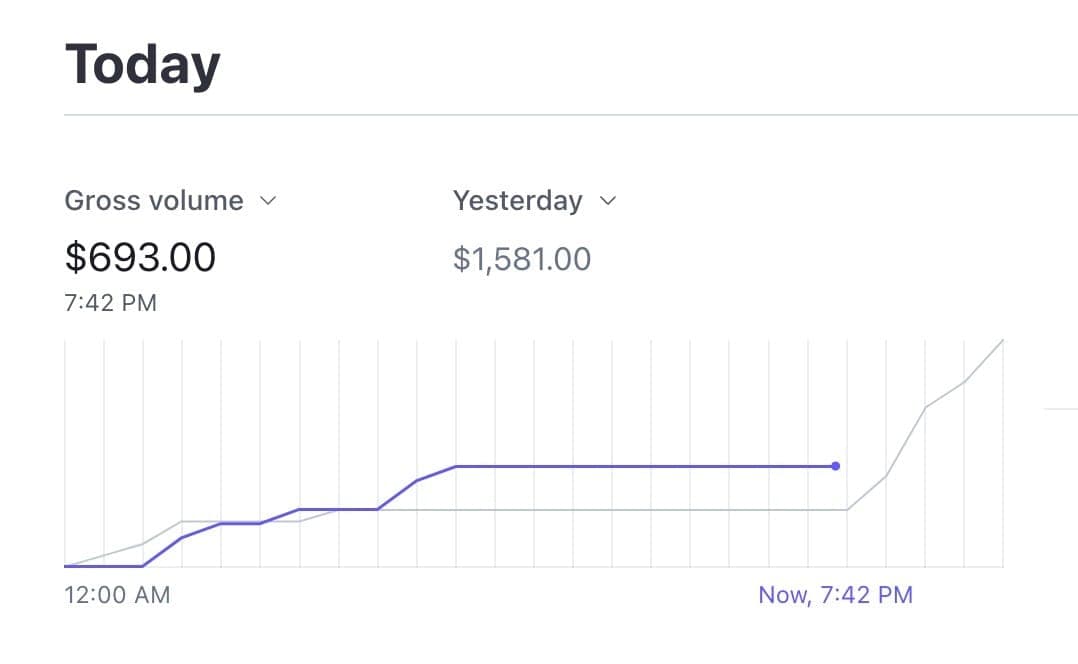
Task: Click the 12:00 AM axis label
Action: (x=117, y=596)
